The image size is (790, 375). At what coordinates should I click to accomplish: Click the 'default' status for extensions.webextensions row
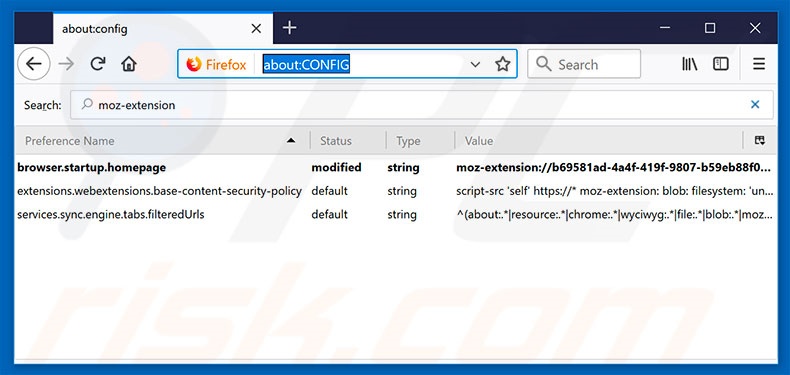[x=329, y=191]
